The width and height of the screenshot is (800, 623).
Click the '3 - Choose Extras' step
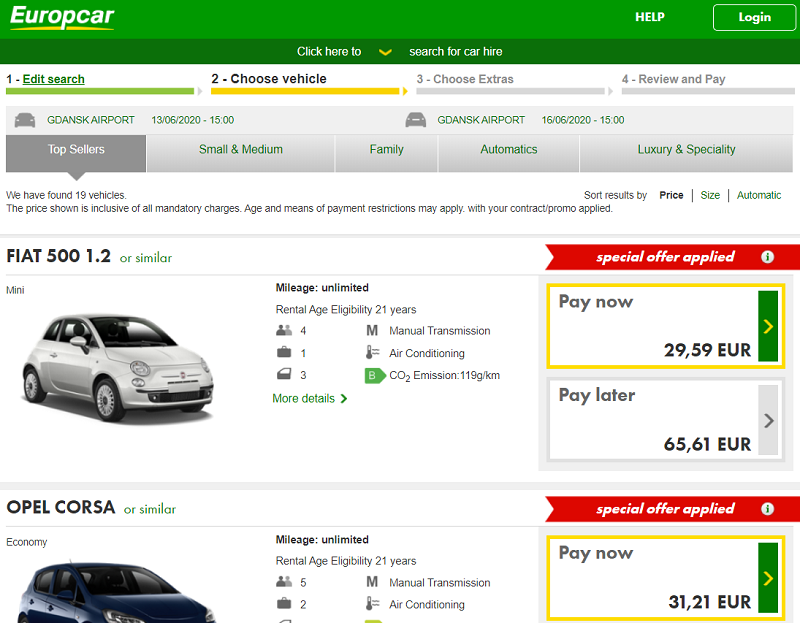click(465, 79)
